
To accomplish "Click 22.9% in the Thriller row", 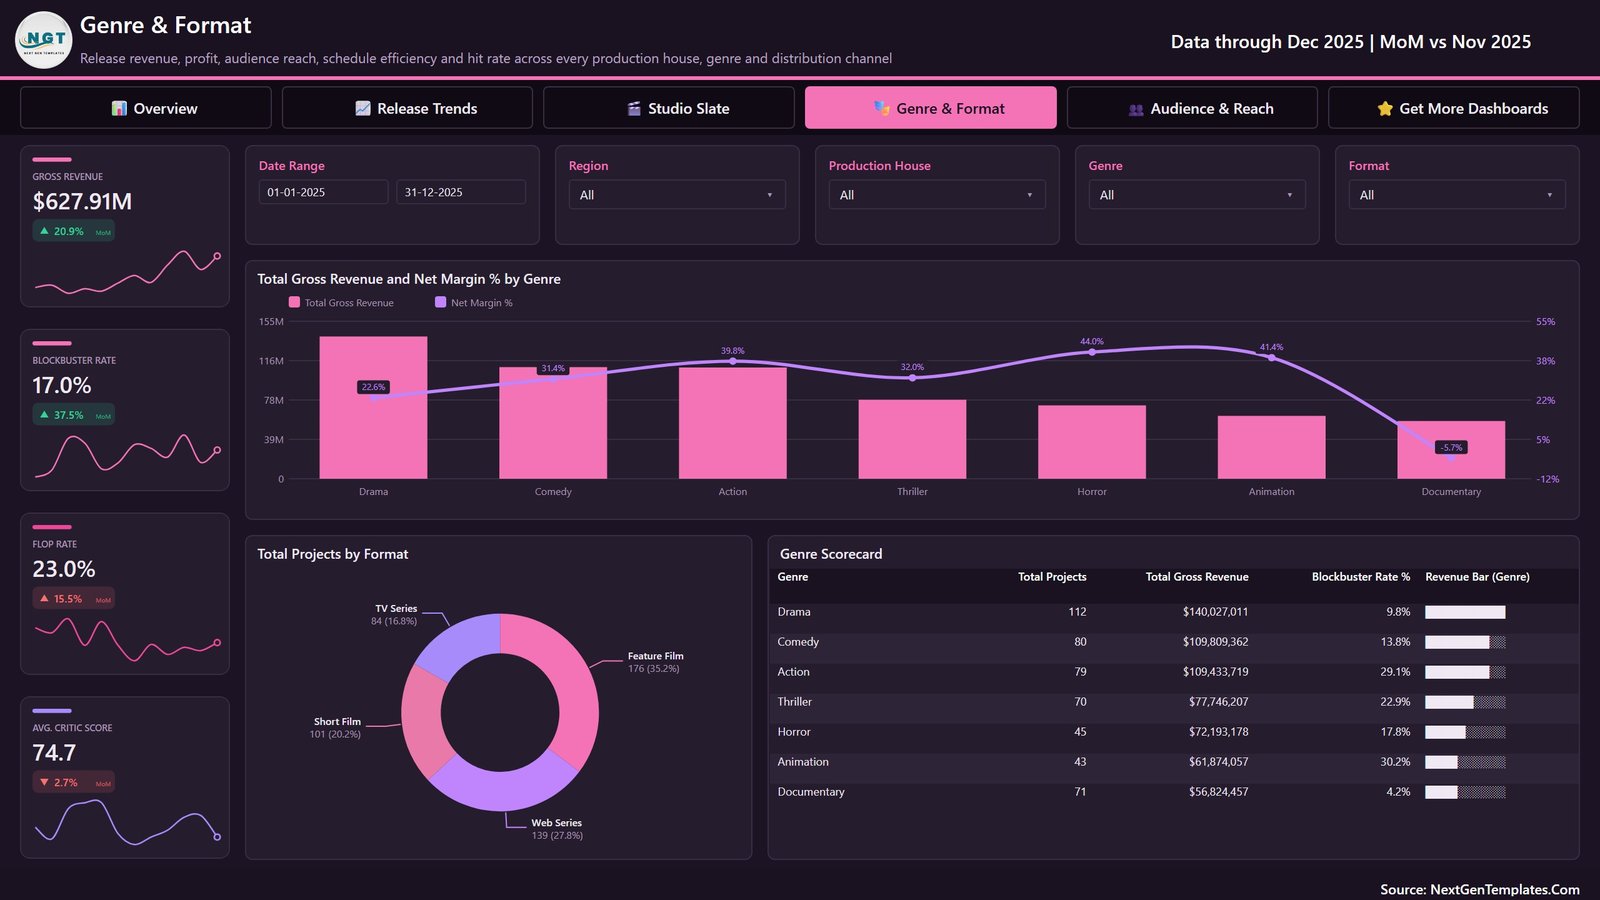I will click(1395, 702).
